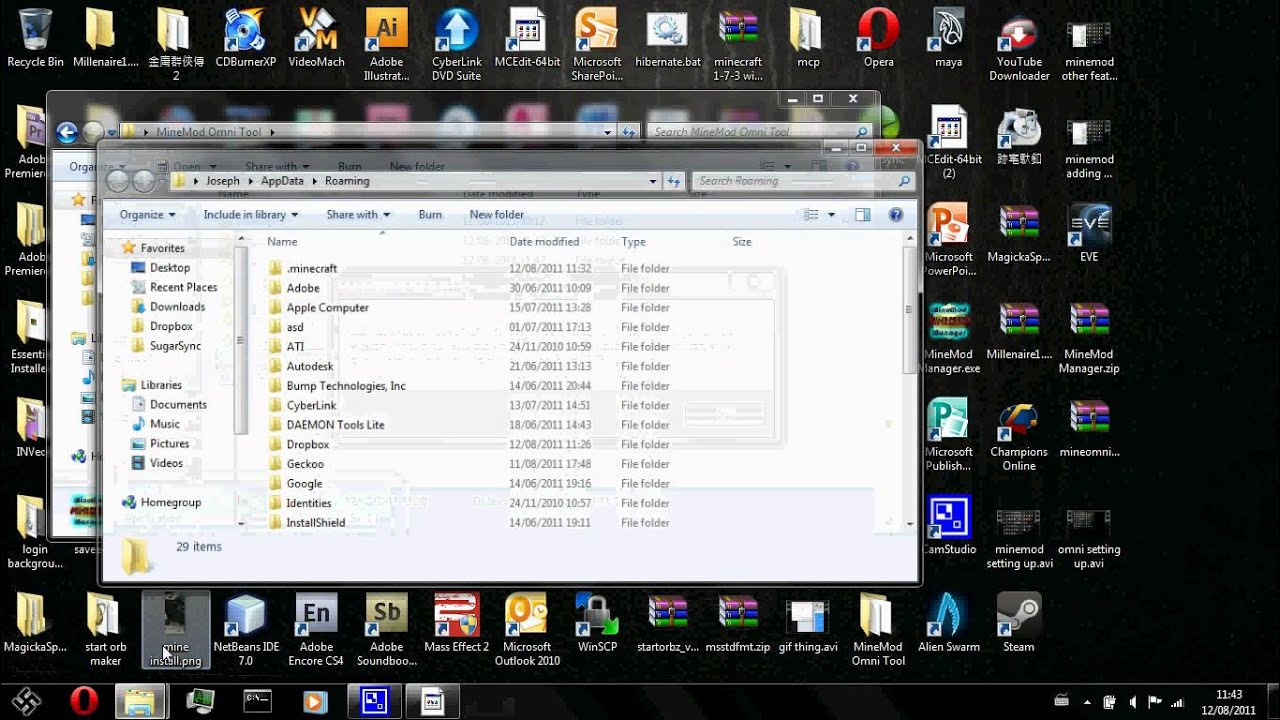Image resolution: width=1280 pixels, height=720 pixels.
Task: Click AppData in the address breadcrumb
Action: 283,181
